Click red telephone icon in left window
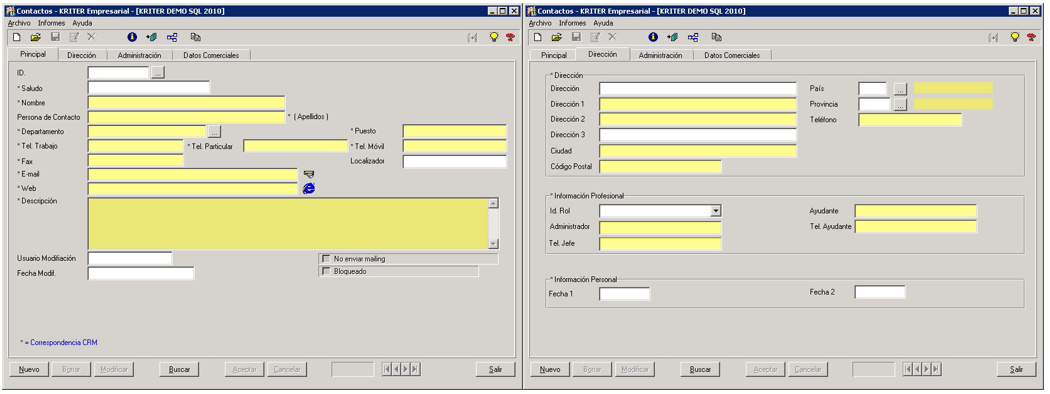 [x=510, y=38]
